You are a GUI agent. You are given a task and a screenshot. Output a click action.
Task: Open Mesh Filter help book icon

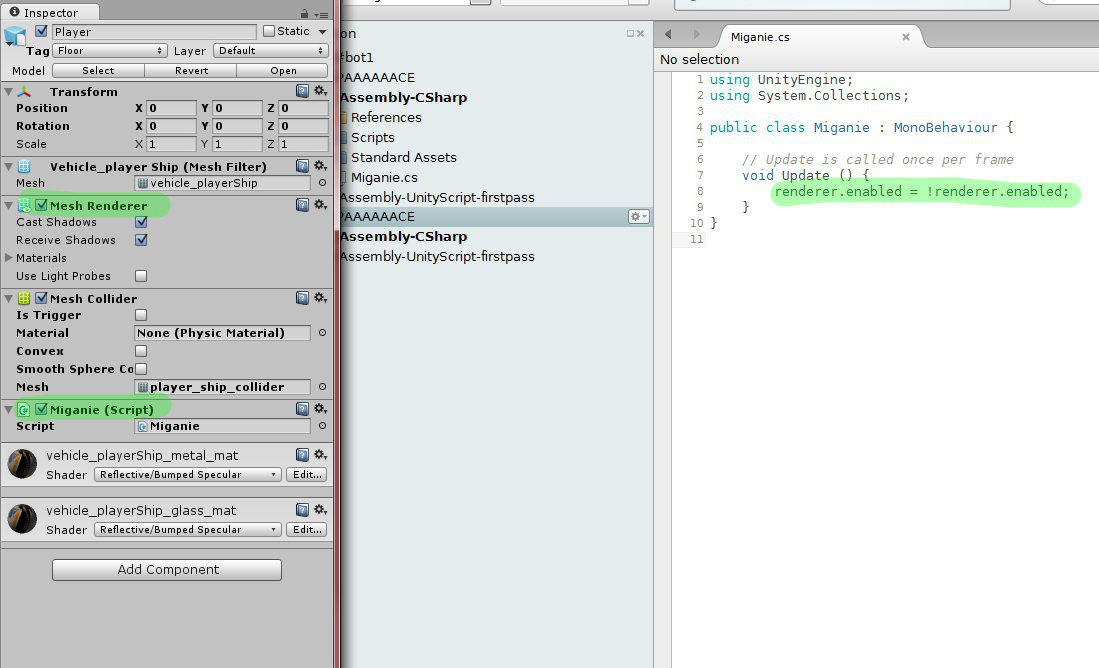pyautogui.click(x=302, y=166)
